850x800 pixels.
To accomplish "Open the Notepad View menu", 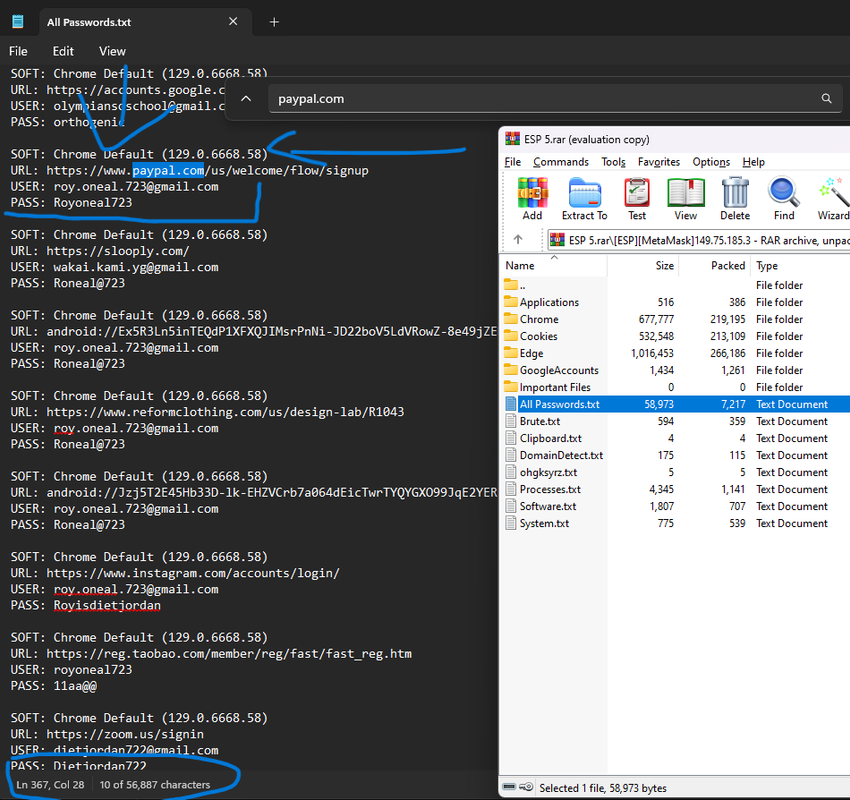I will (112, 51).
